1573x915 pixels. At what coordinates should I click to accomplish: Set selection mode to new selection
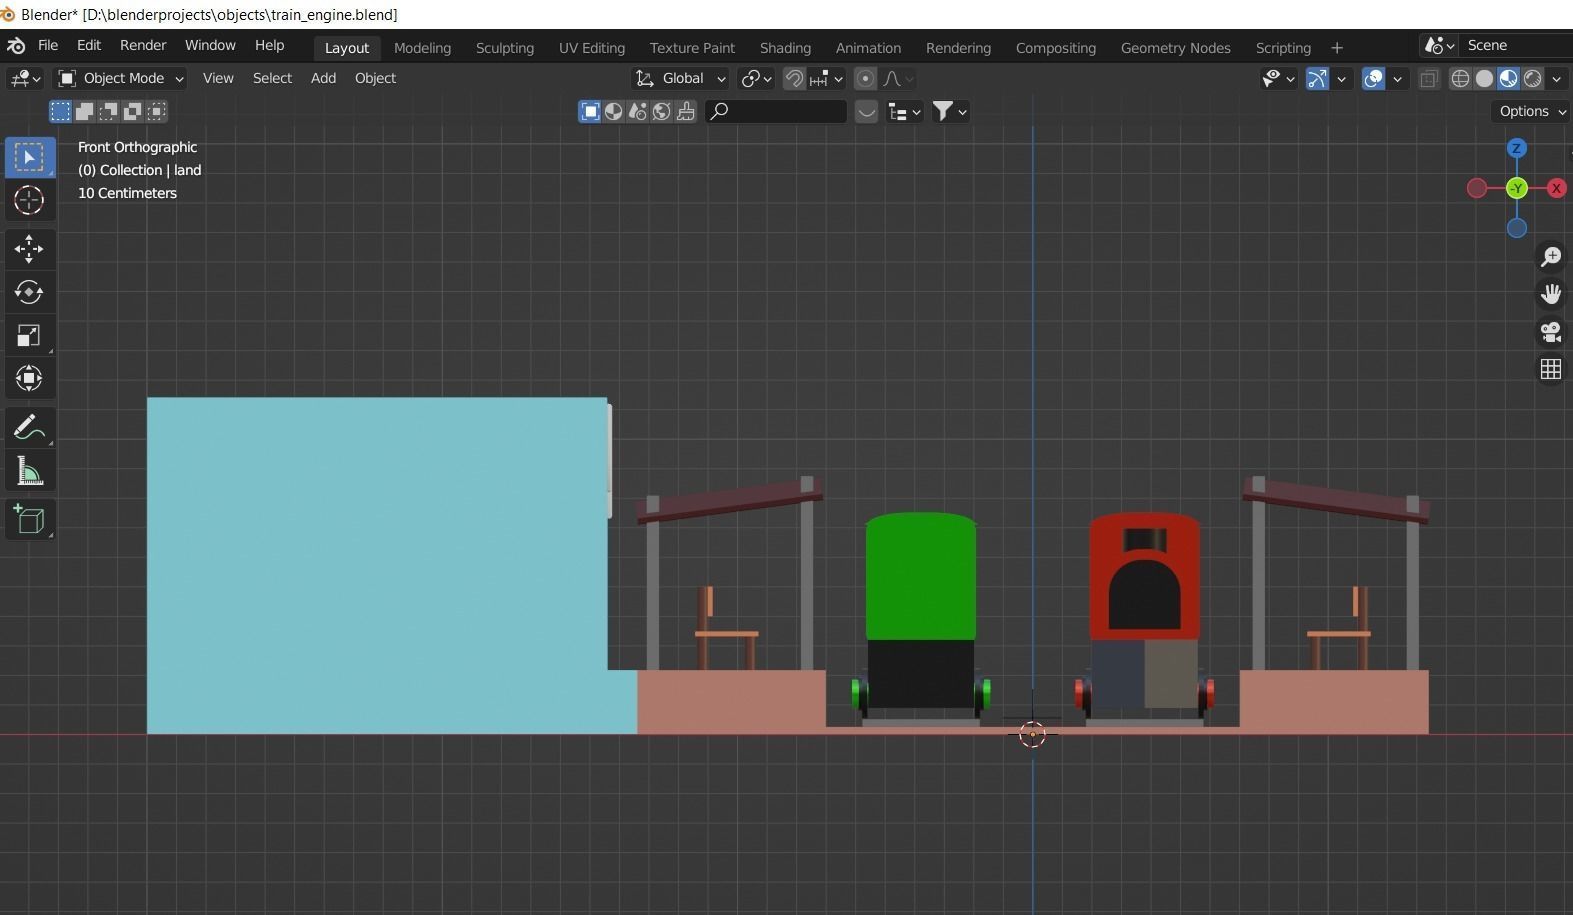tap(61, 111)
